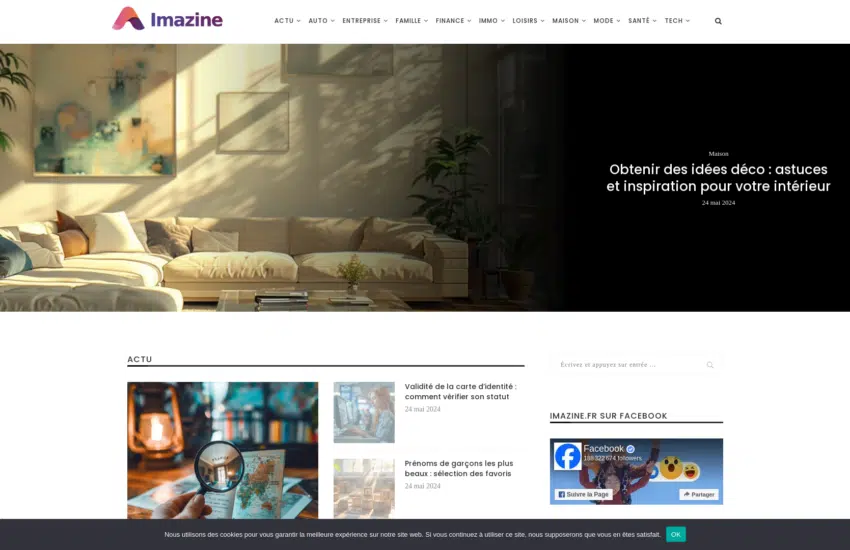Open 'Validité de la carte d'identité' article

pos(460,391)
